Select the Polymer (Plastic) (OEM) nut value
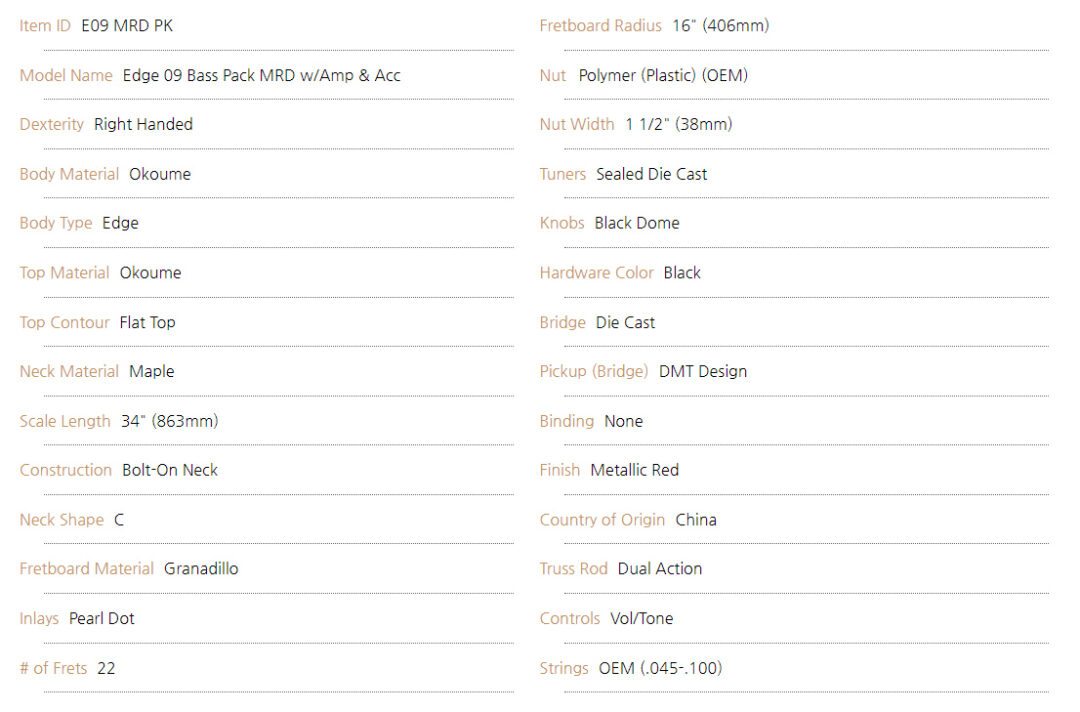The width and height of the screenshot is (1080, 712). tap(663, 75)
